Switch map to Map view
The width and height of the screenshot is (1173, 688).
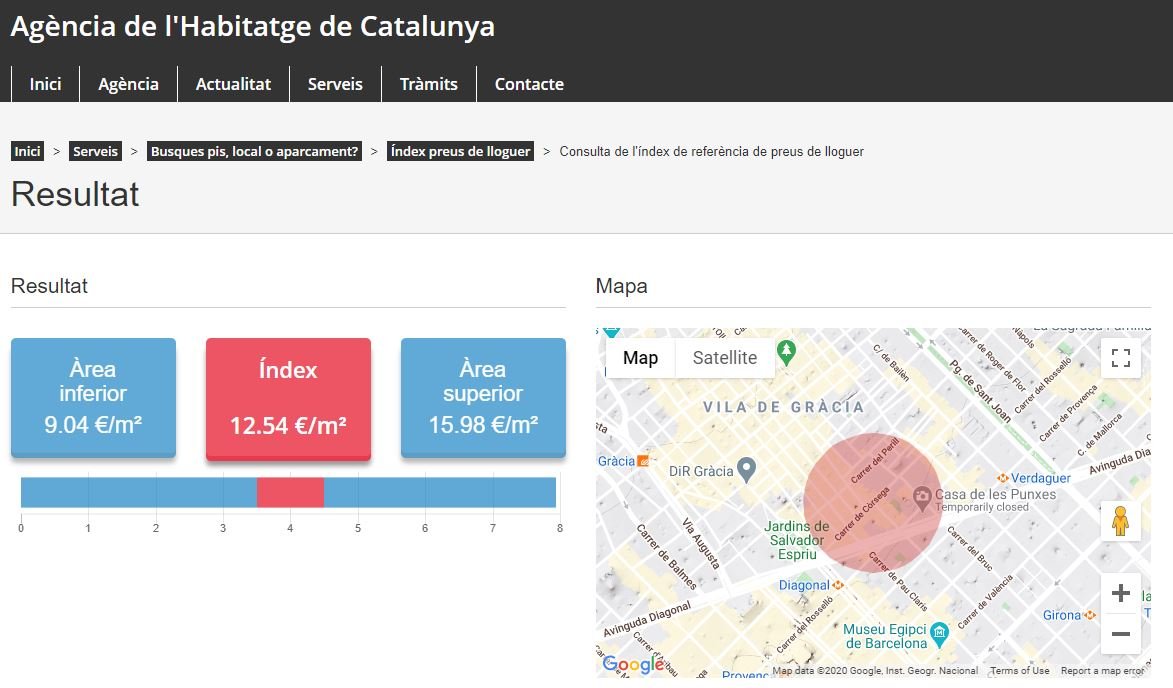[x=640, y=358]
